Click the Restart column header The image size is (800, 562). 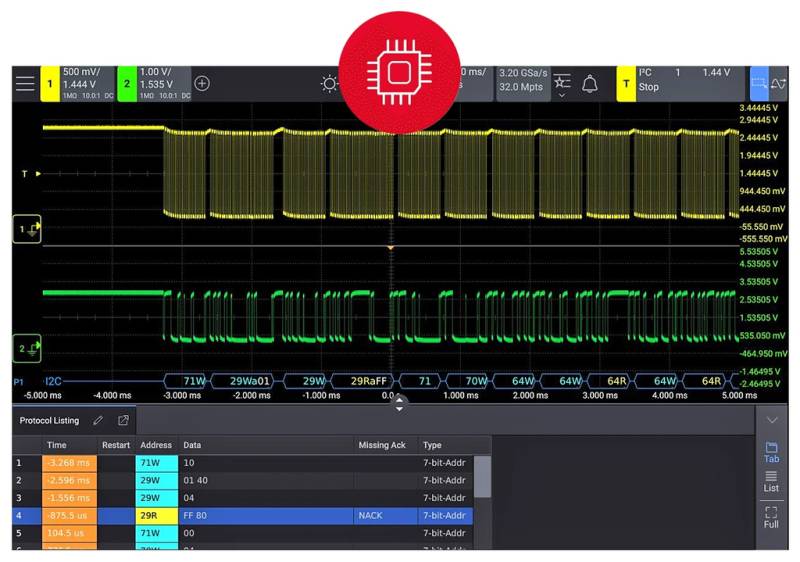tap(116, 445)
